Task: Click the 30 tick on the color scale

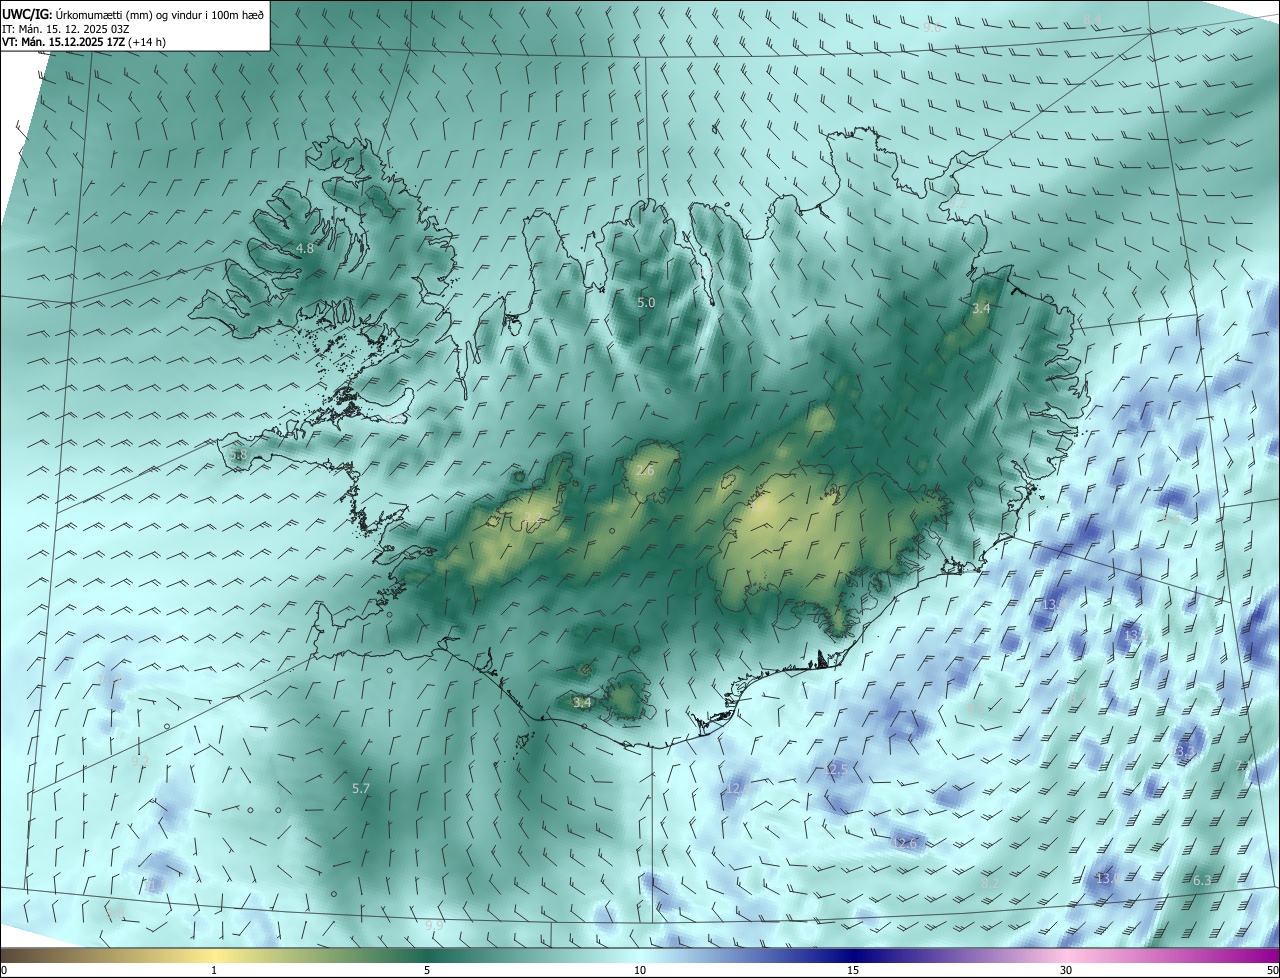Action: (1066, 971)
